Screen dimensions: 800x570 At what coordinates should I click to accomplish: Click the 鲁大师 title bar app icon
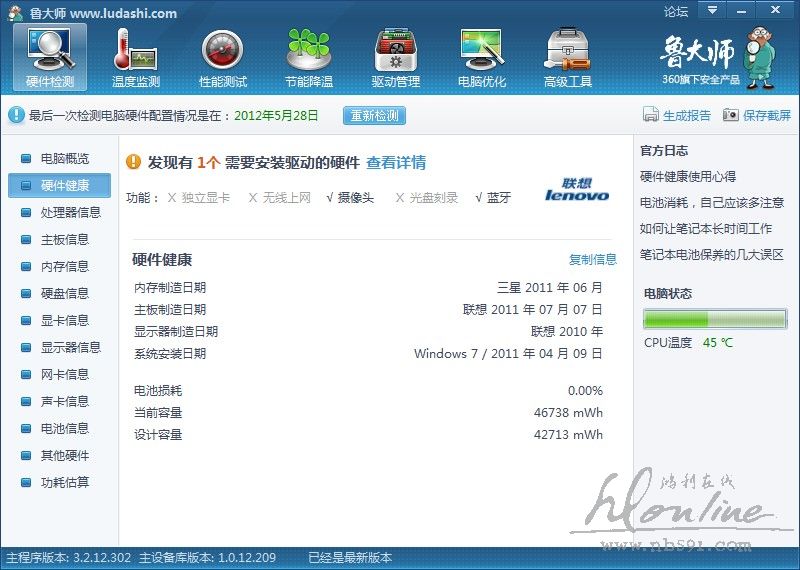pyautogui.click(x=15, y=12)
